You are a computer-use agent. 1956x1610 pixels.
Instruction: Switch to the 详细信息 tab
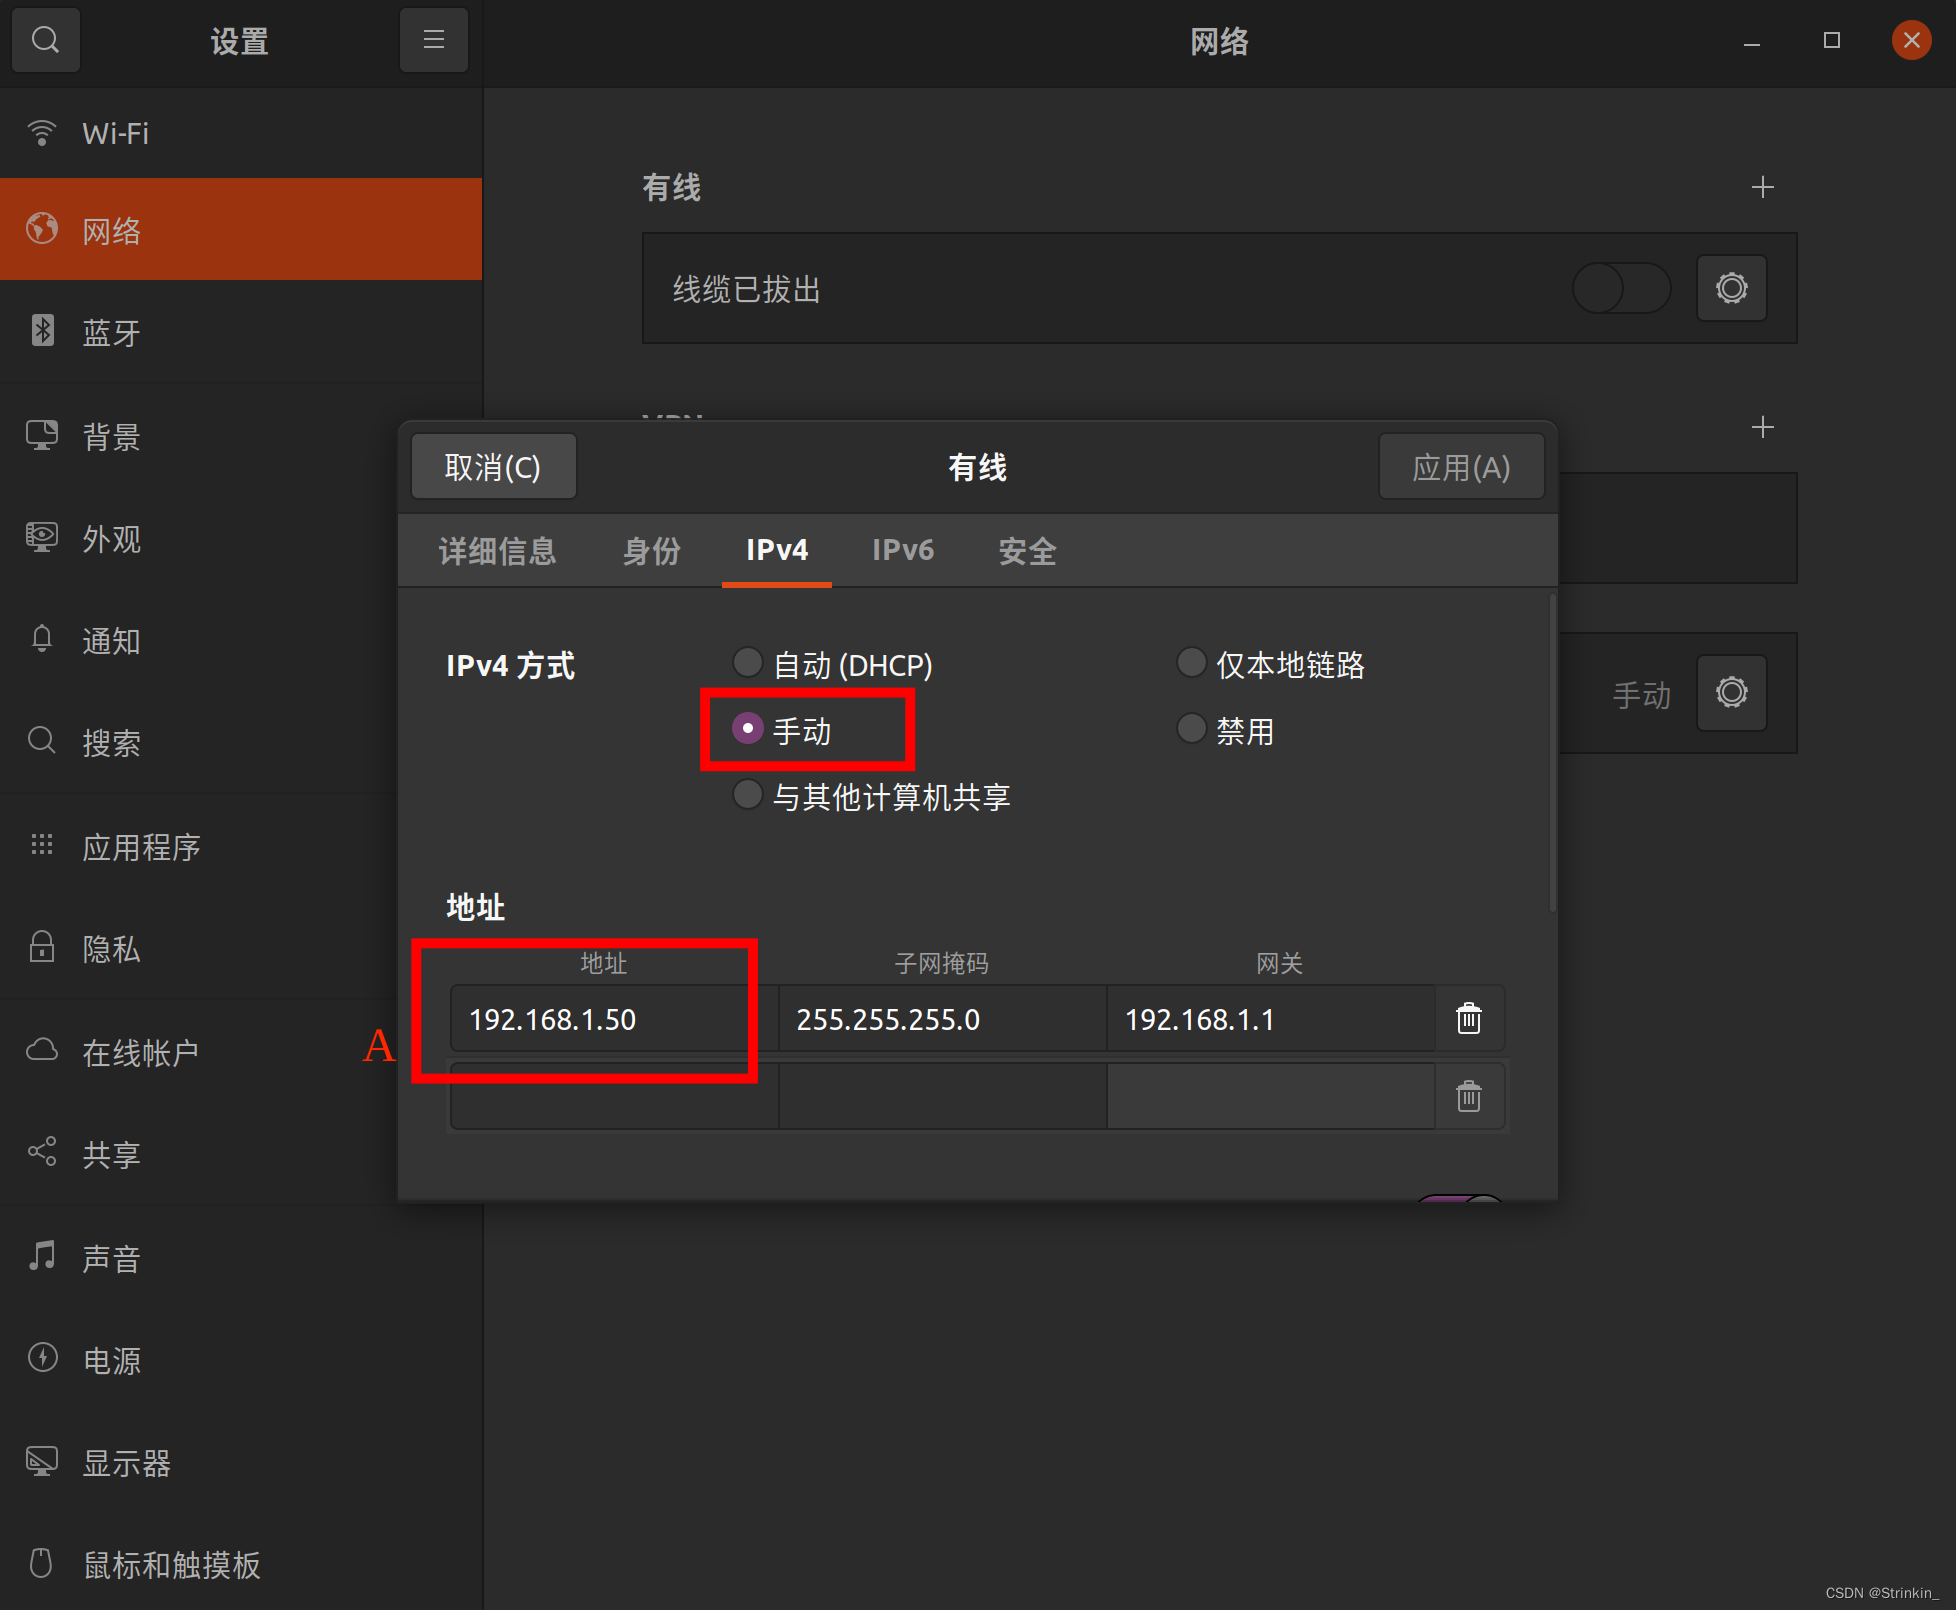(x=497, y=551)
